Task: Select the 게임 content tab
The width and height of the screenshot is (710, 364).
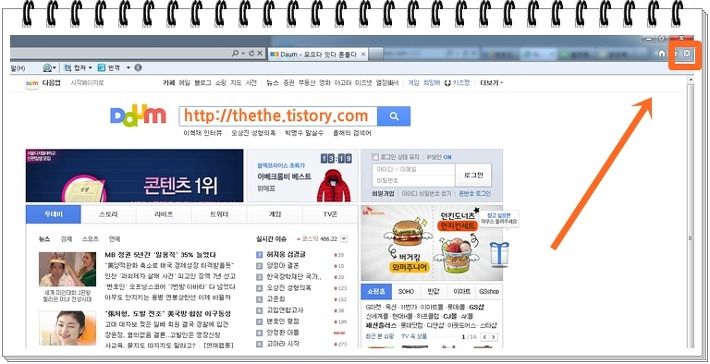Action: 275,215
